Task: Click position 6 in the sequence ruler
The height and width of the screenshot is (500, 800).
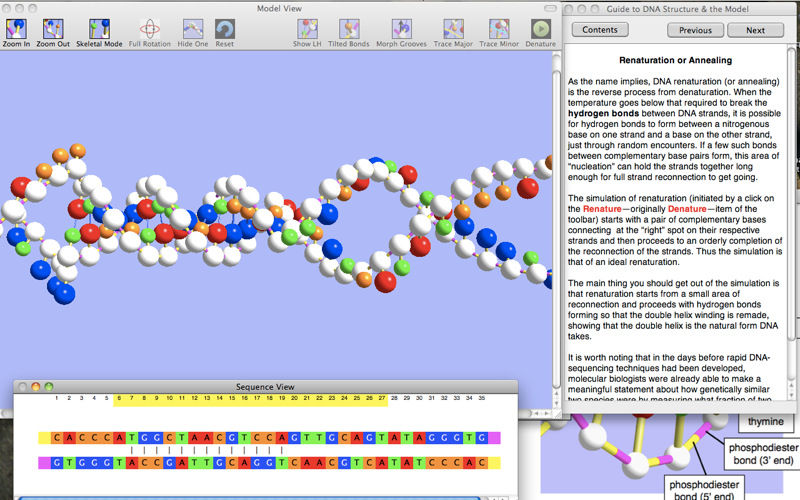Action: (119, 398)
